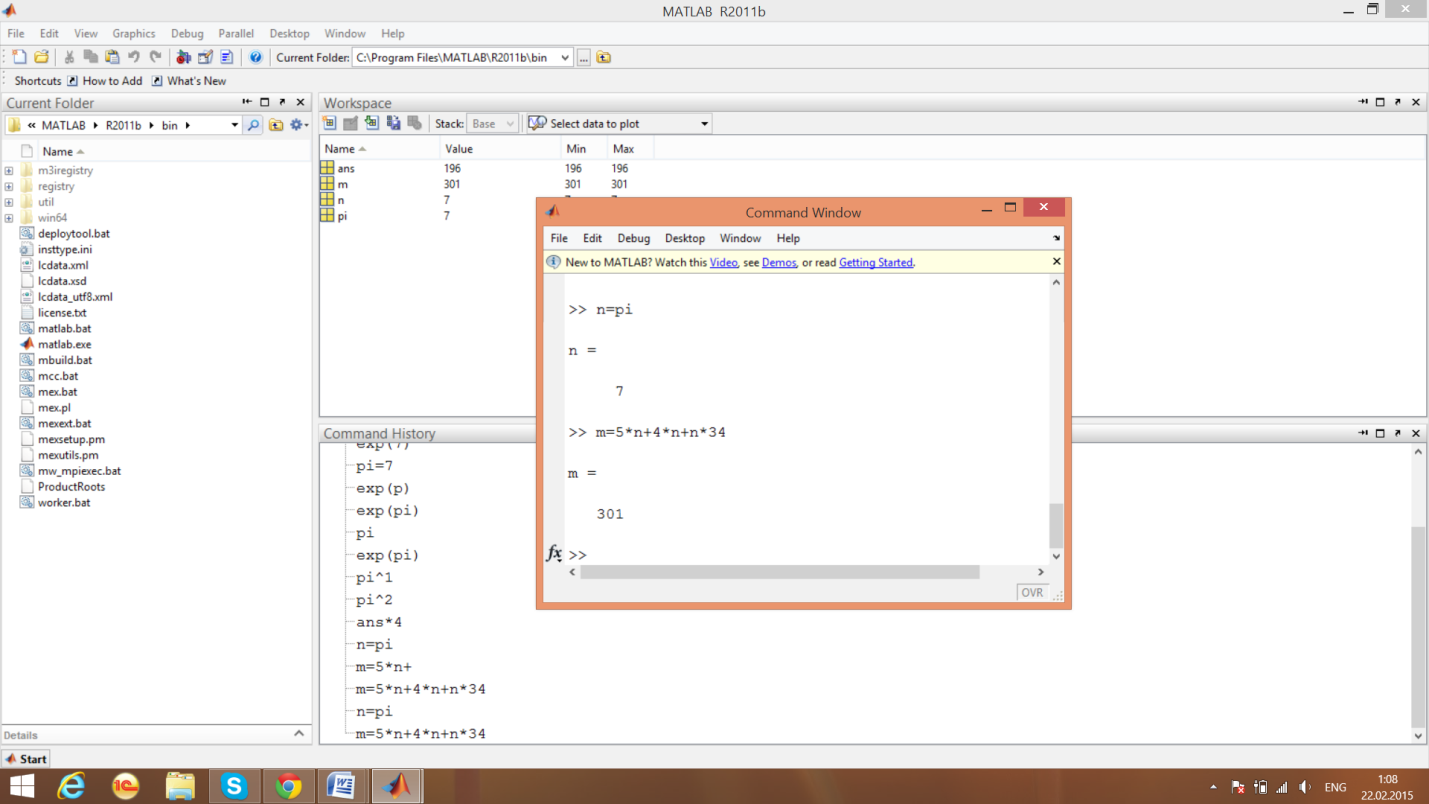Click the command prompt input line
This screenshot has height=804, width=1429.
tap(808, 554)
